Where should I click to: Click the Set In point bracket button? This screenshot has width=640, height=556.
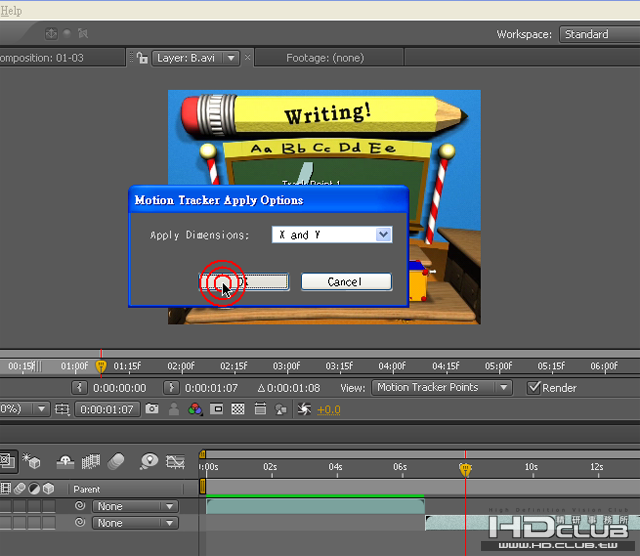point(79,387)
